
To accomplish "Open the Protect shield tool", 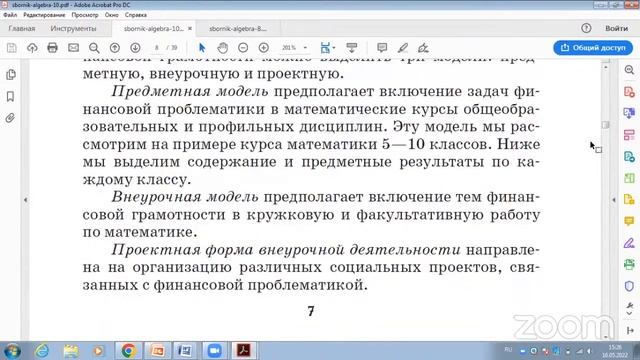I will 629,286.
